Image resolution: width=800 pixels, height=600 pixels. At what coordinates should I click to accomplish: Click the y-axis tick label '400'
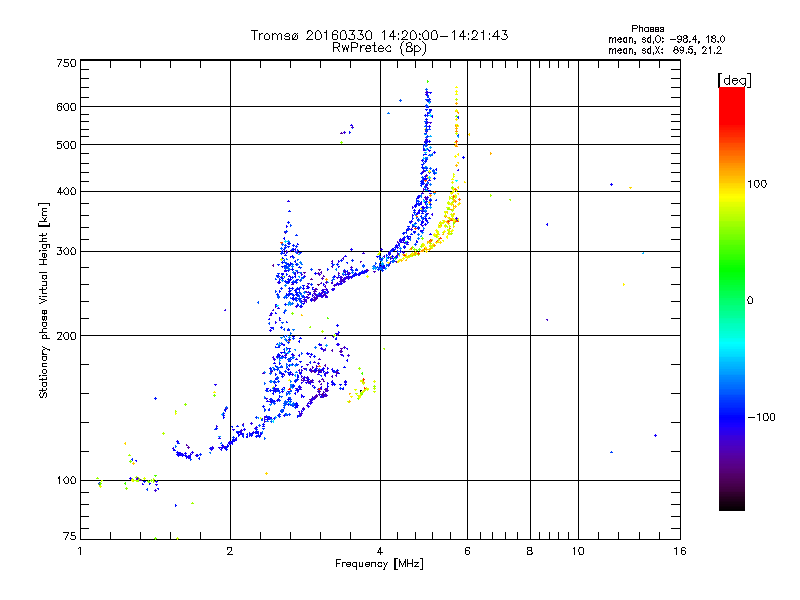pos(66,192)
